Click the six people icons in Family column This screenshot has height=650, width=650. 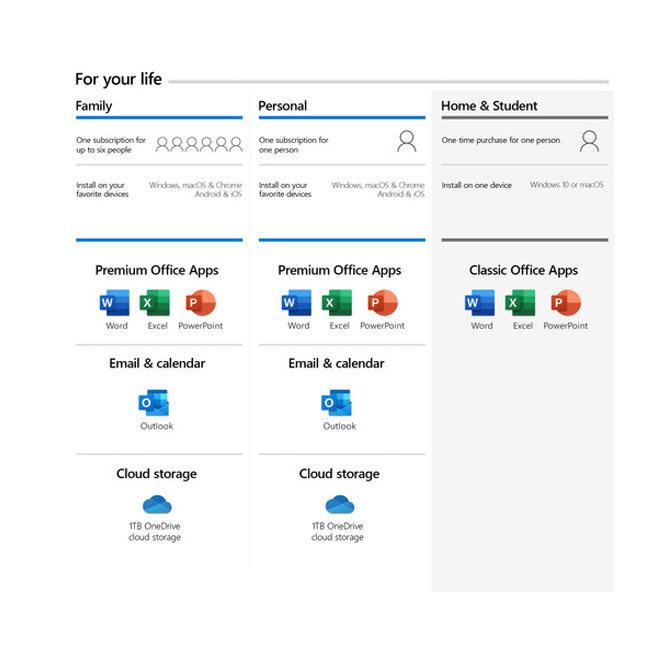(199, 144)
